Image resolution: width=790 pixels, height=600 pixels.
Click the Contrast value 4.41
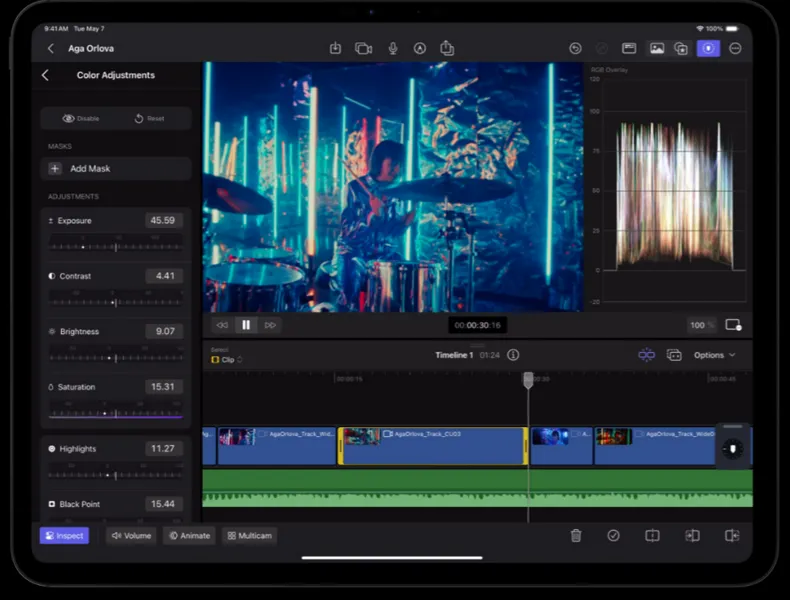coord(164,276)
